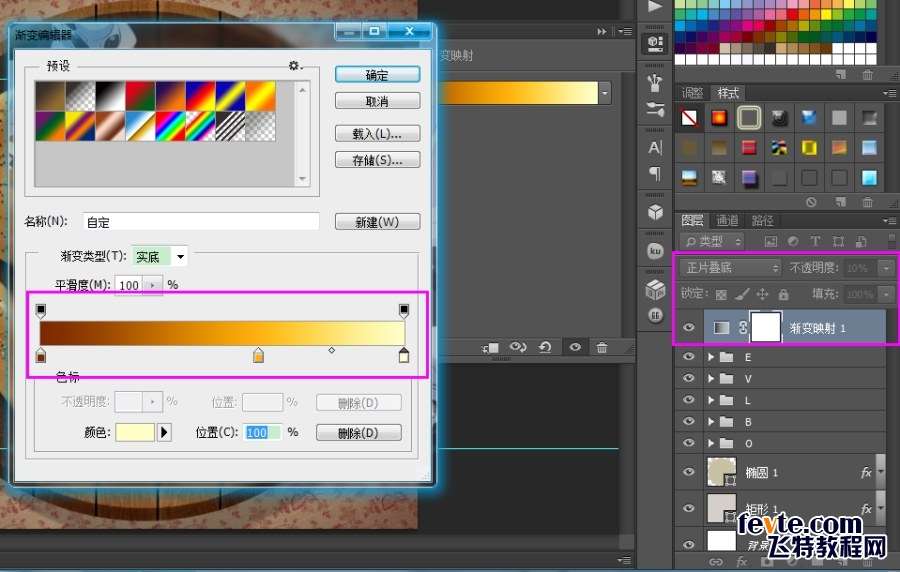Select the orange middle color stop
Image resolution: width=900 pixels, height=572 pixels.
pos(258,355)
